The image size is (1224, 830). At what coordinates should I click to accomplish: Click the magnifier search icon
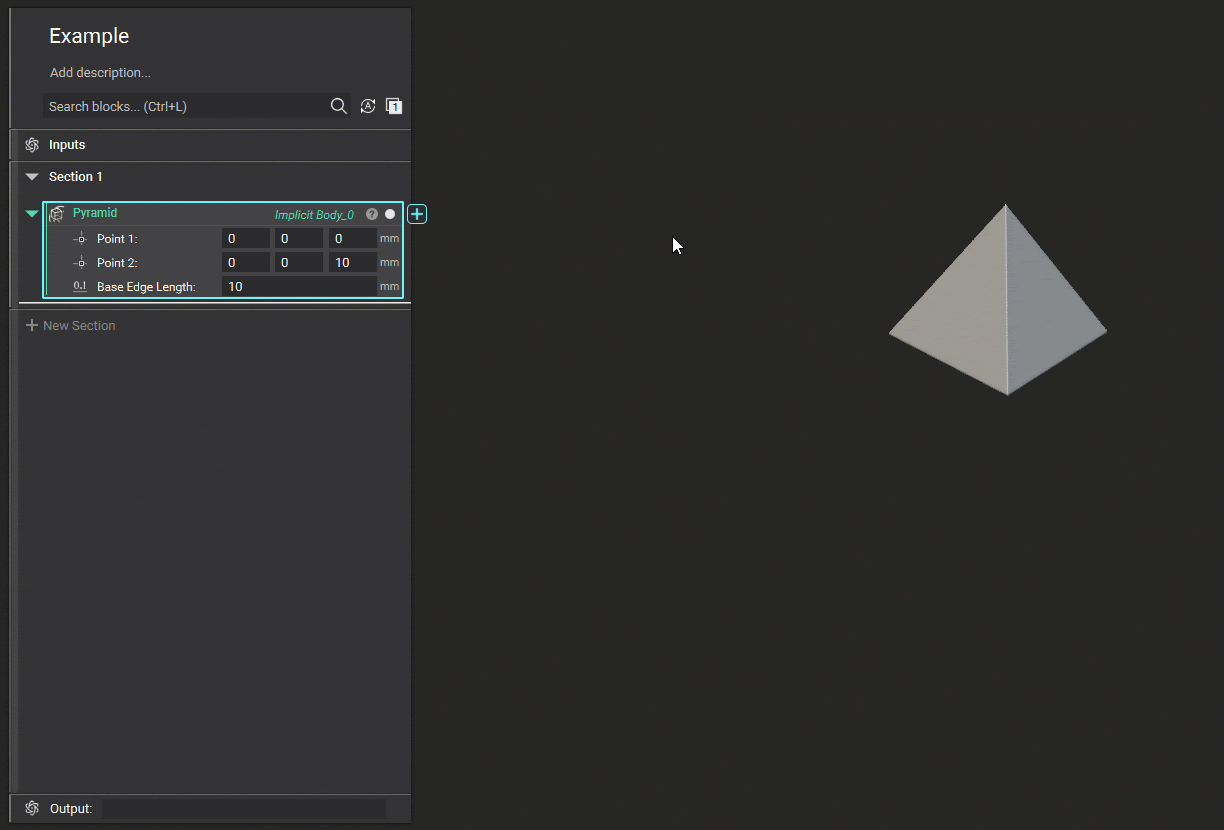tap(339, 106)
